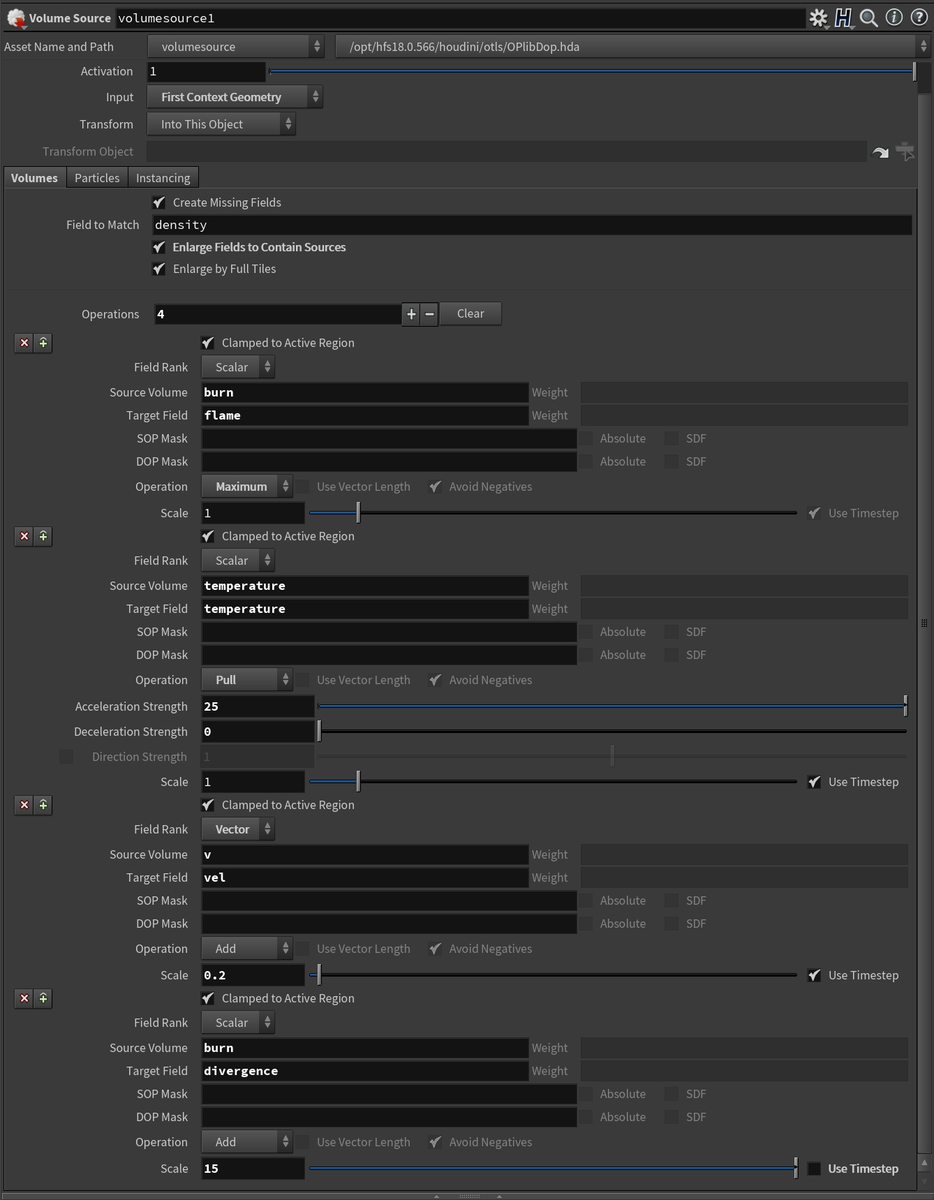
Task: Remove the v-to-vel operation with X
Action: (x=25, y=805)
